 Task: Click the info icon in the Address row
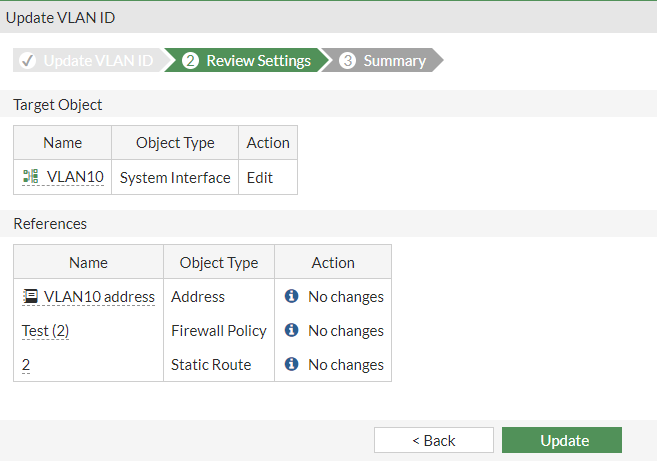tap(292, 296)
